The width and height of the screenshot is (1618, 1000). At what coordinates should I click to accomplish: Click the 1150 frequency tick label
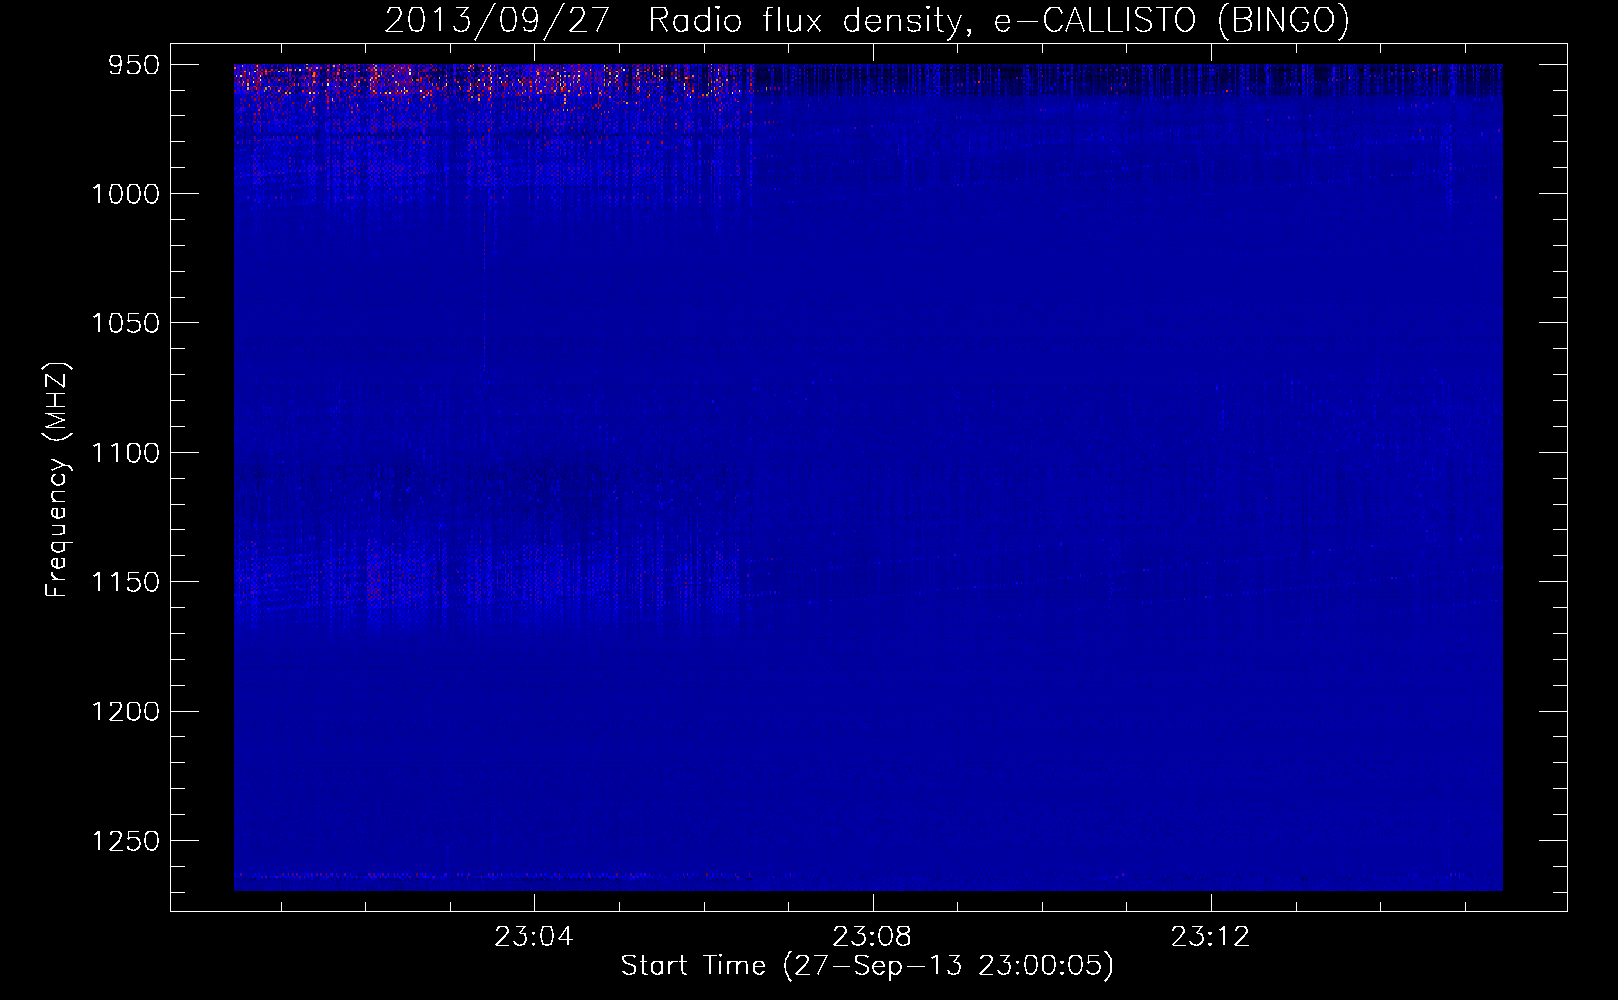pyautogui.click(x=125, y=582)
